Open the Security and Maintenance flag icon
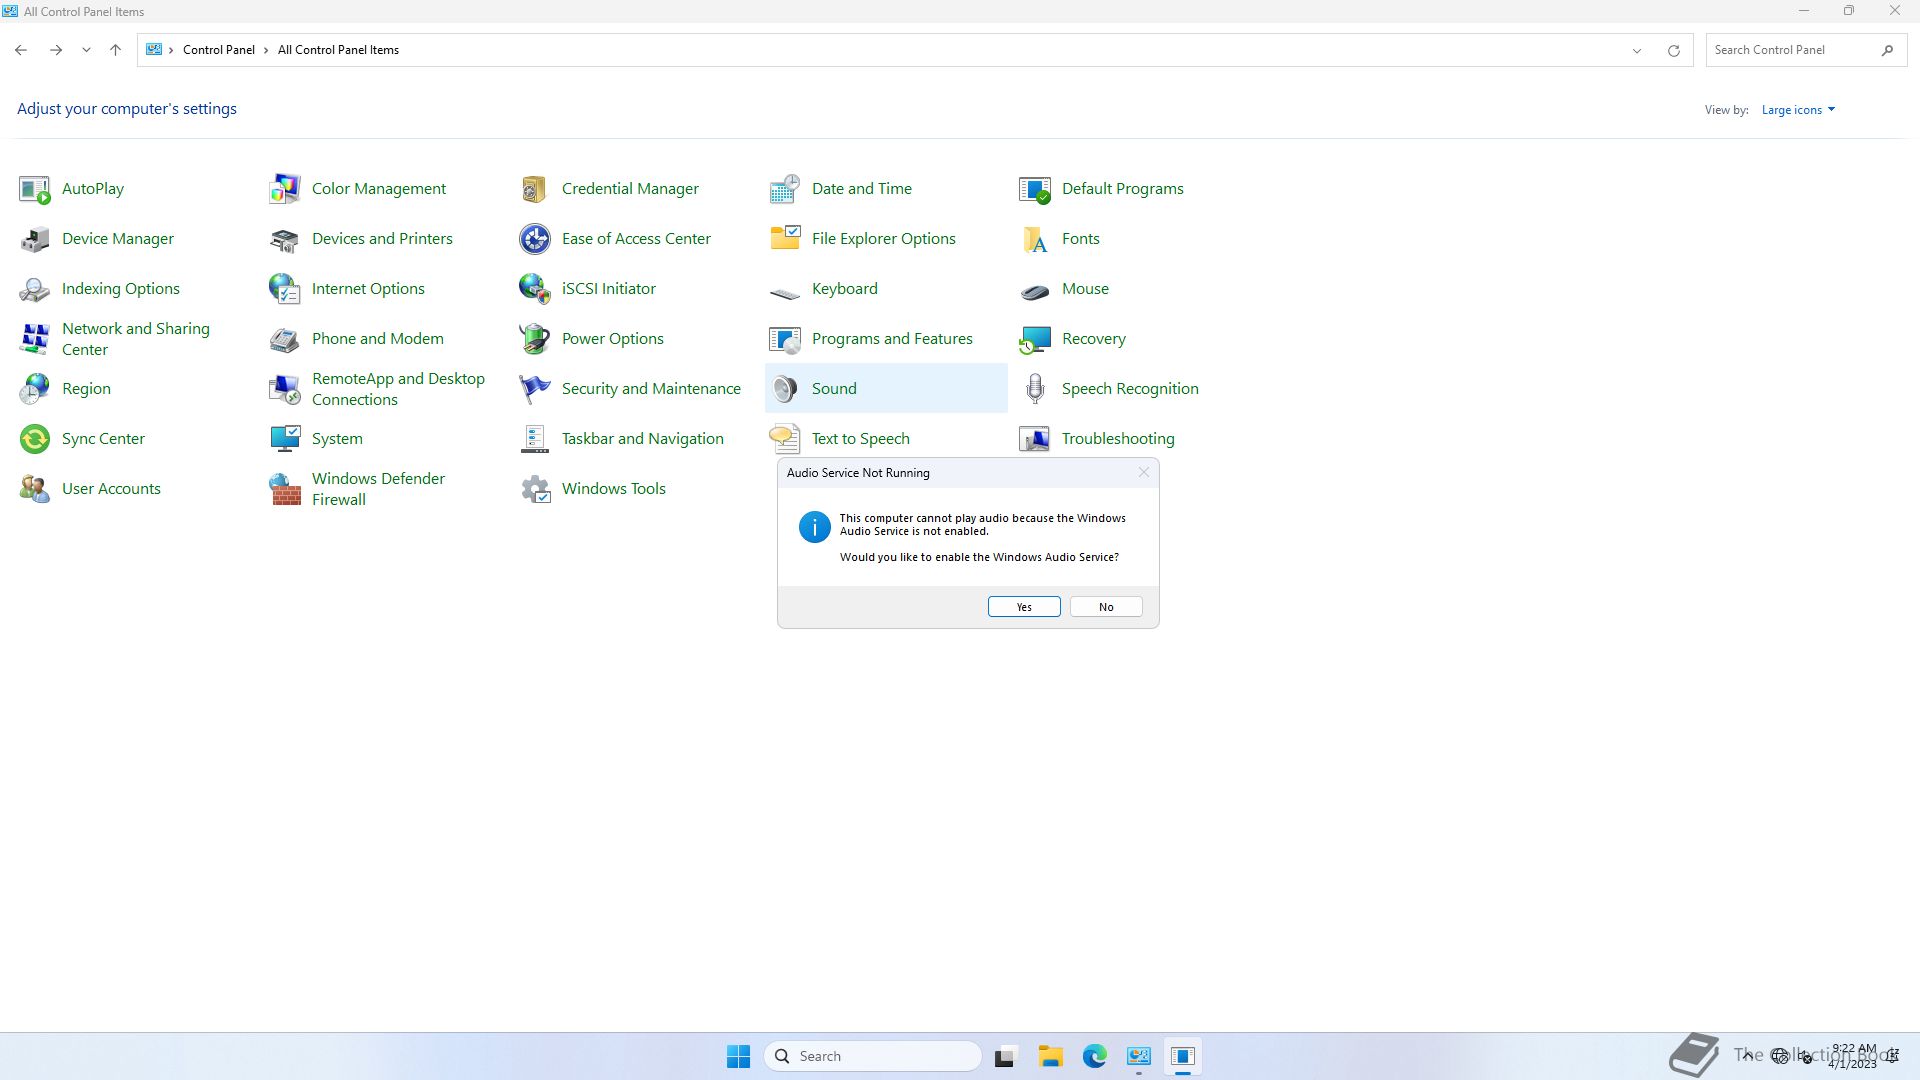 (535, 389)
